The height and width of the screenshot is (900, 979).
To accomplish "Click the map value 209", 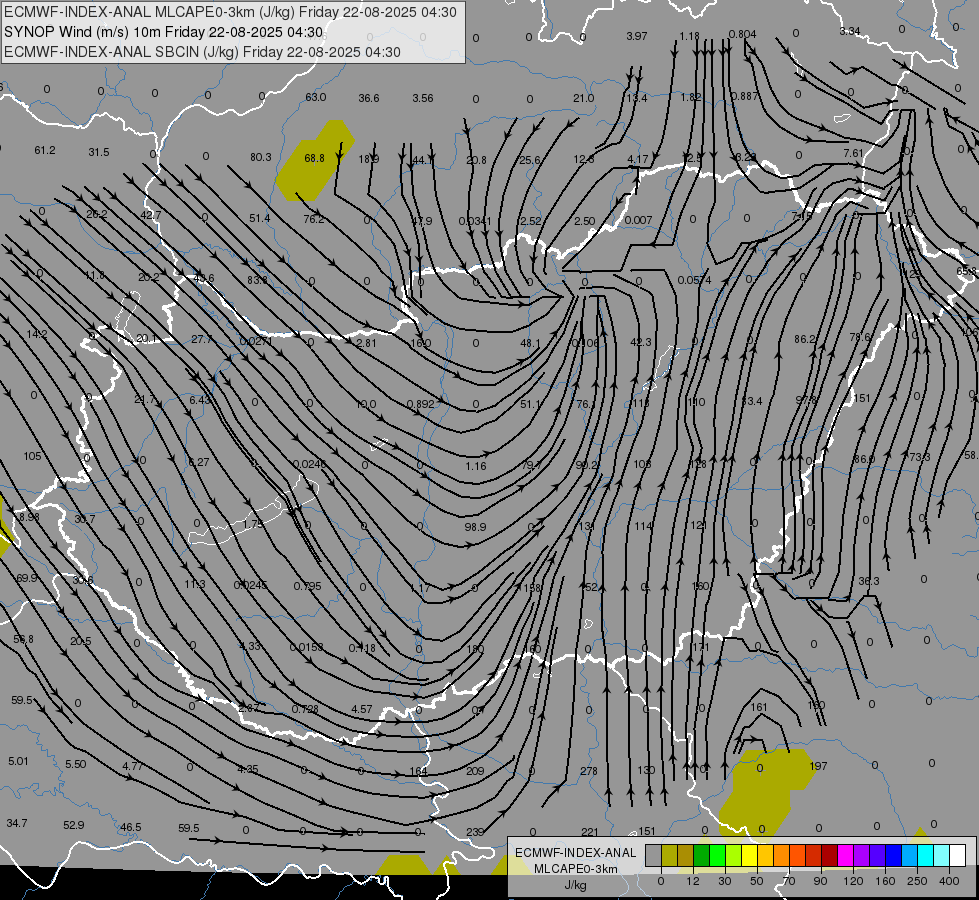I will 475,771.
